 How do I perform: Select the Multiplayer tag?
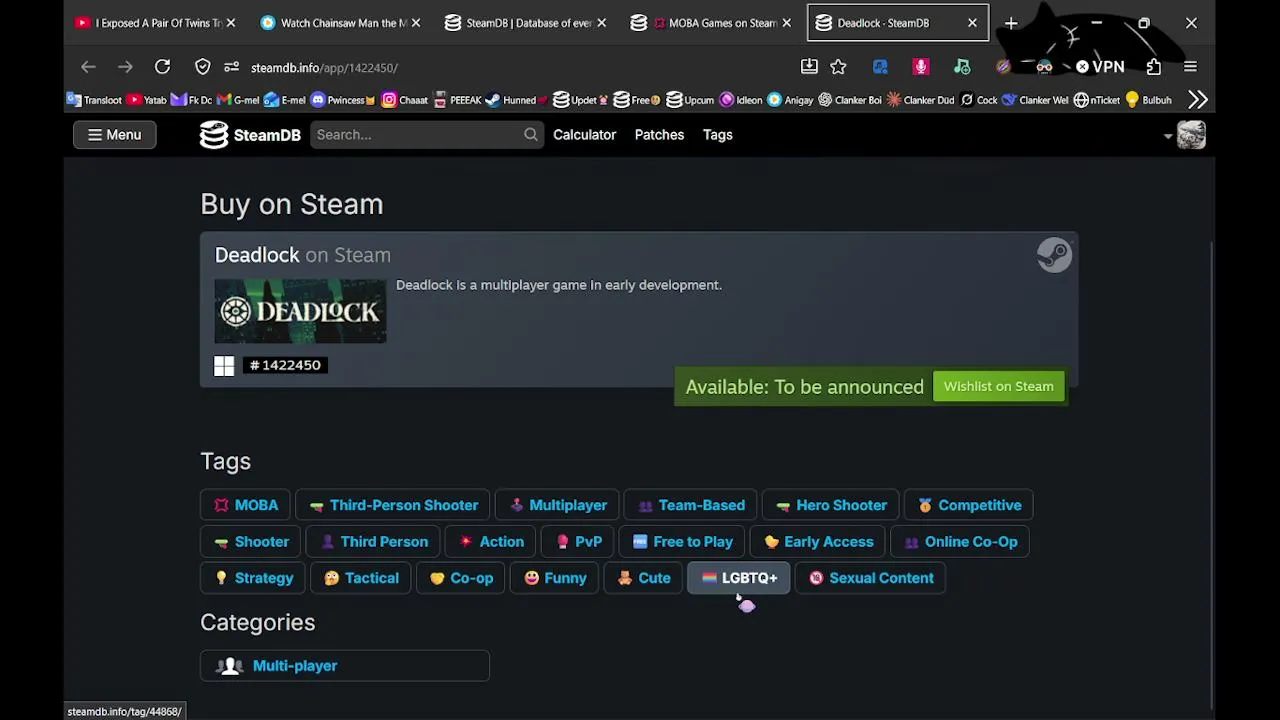pos(558,505)
